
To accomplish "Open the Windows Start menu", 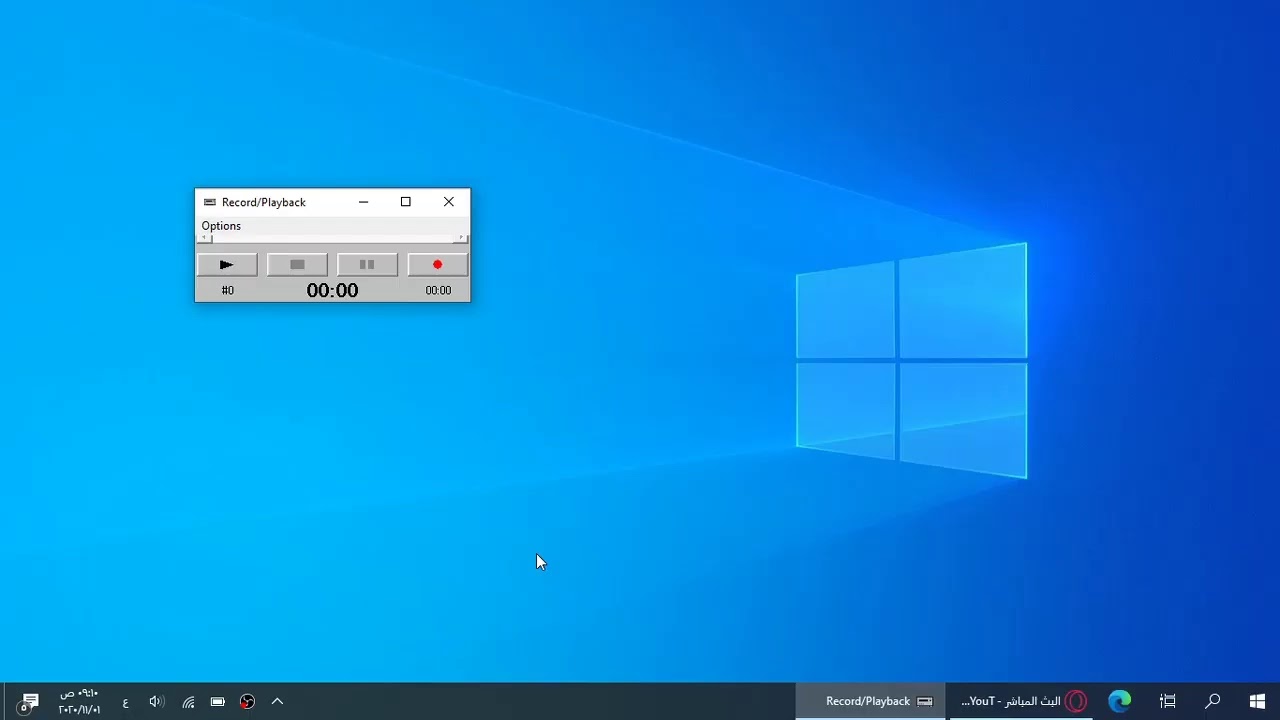I will click(1257, 701).
